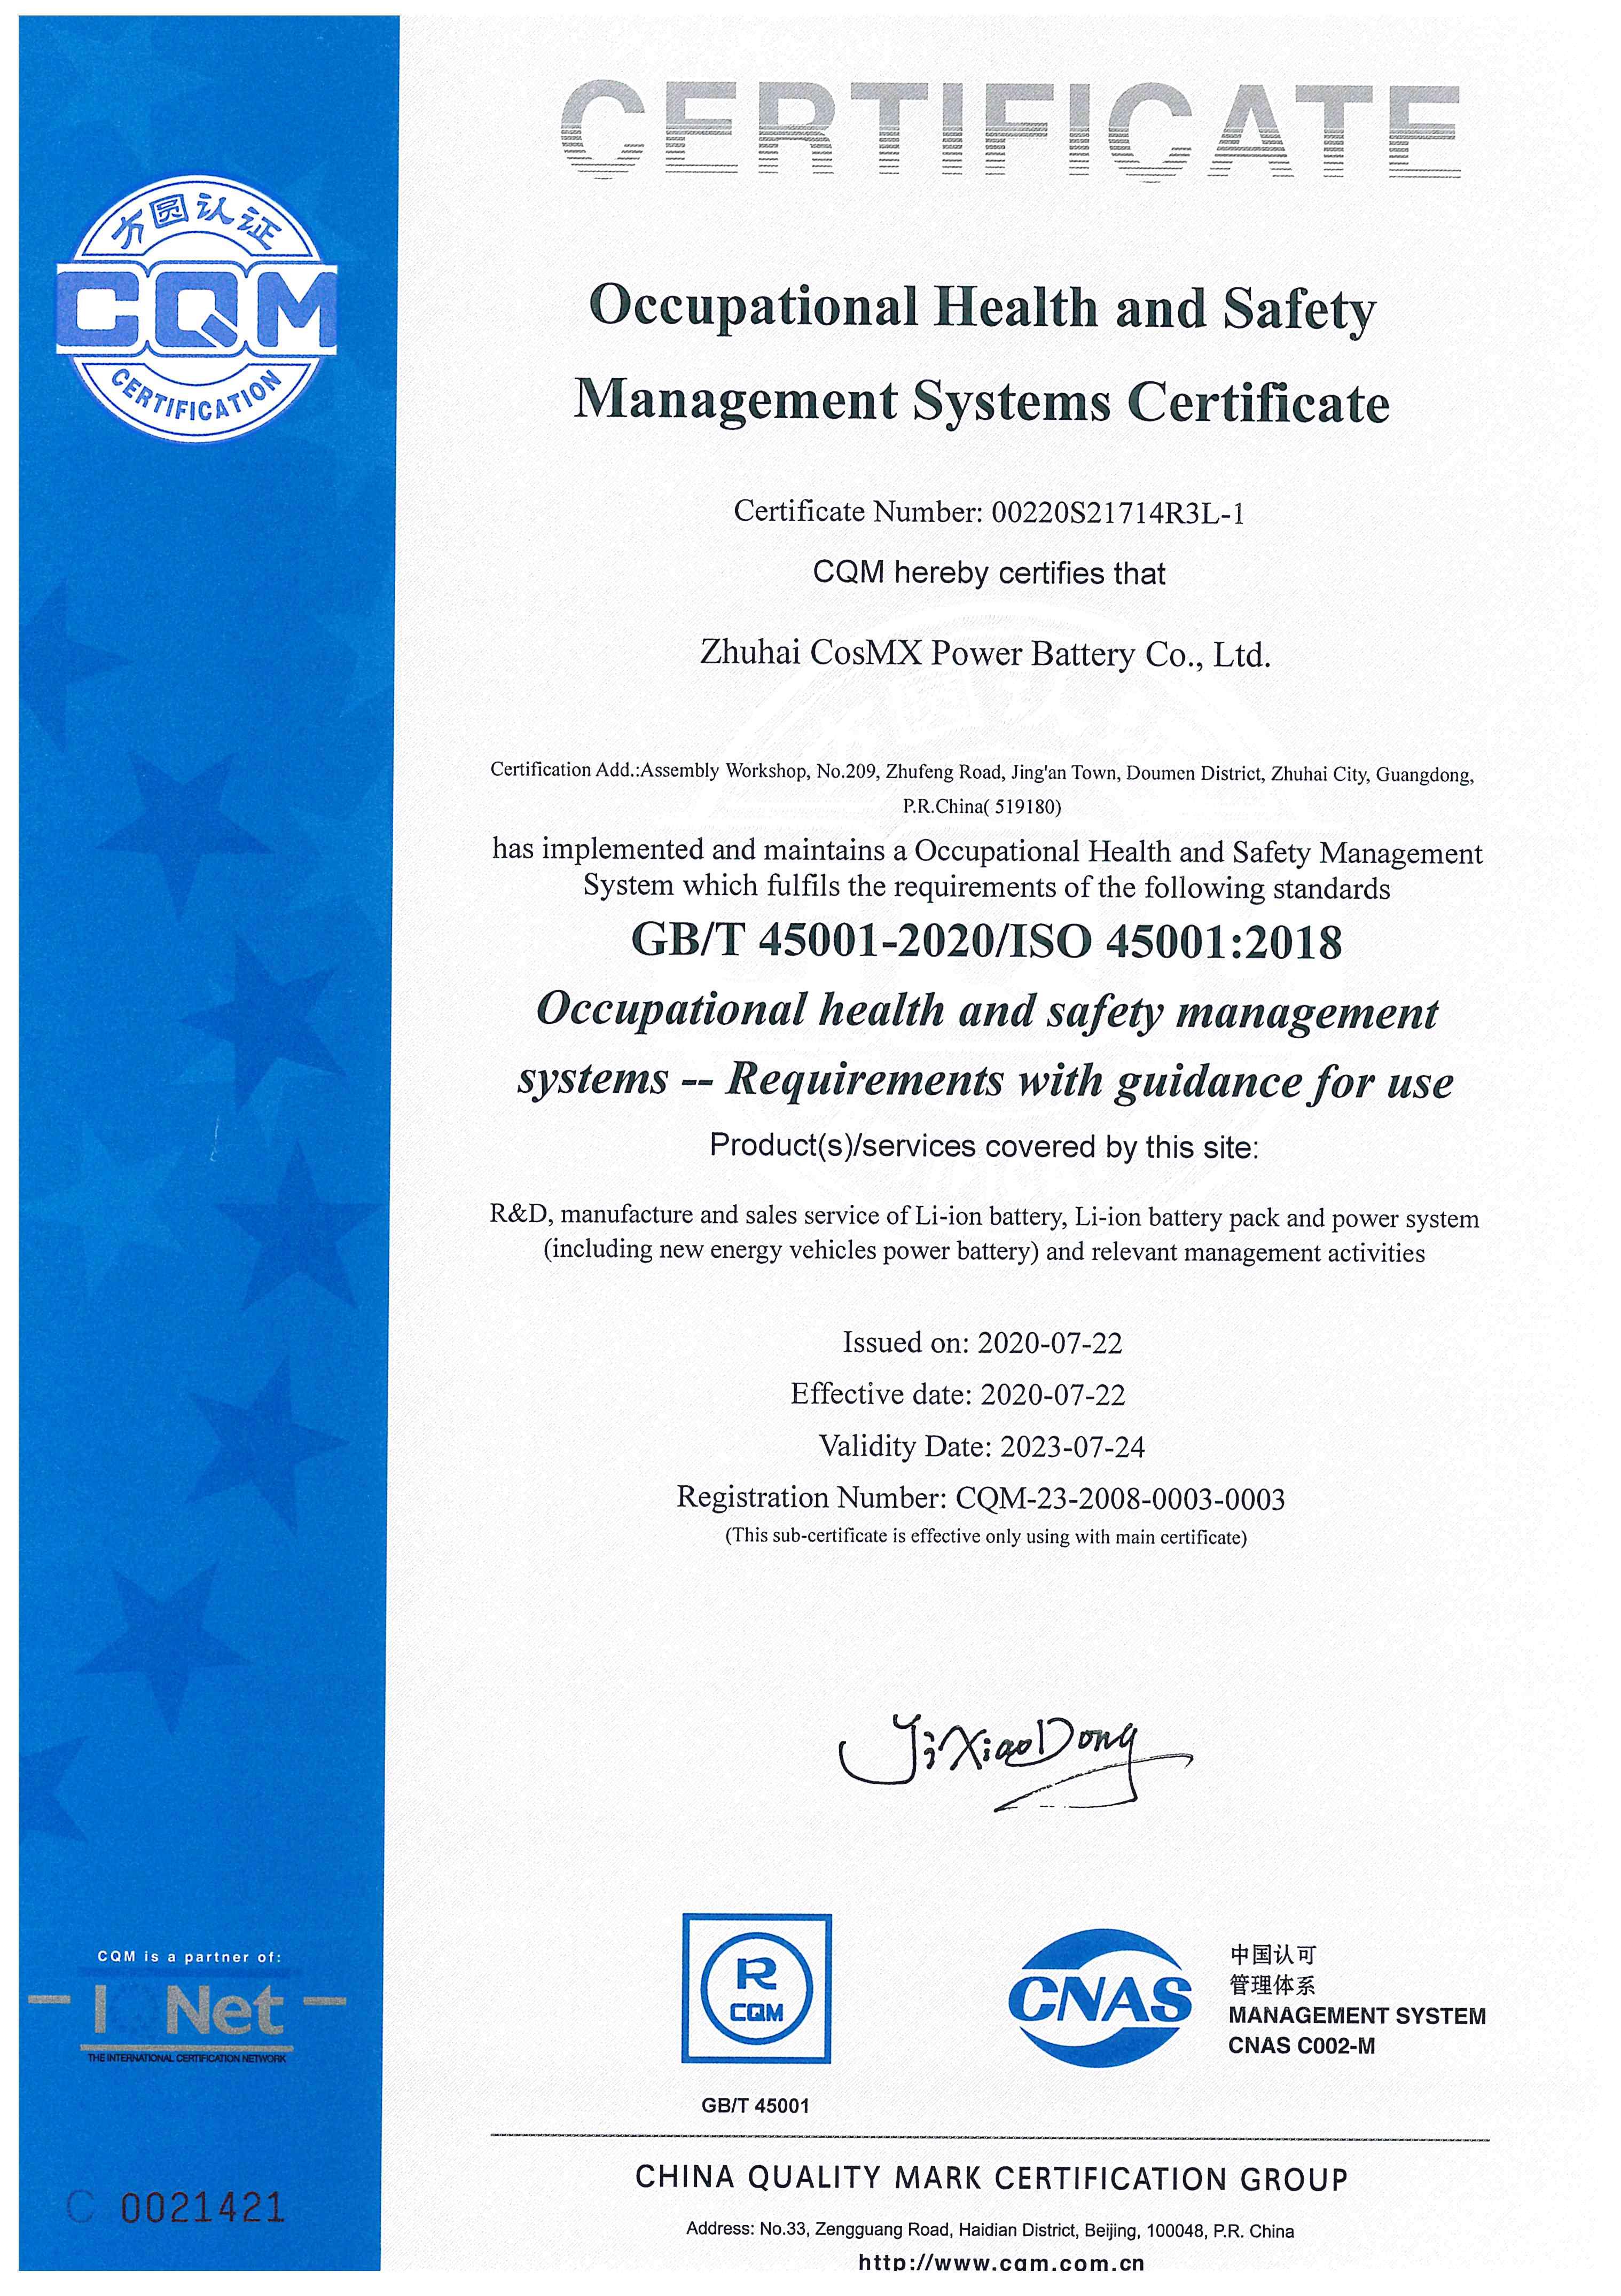Click the R CQM square mark
The width and height of the screenshot is (1621, 2296).
pyautogui.click(x=757, y=1989)
